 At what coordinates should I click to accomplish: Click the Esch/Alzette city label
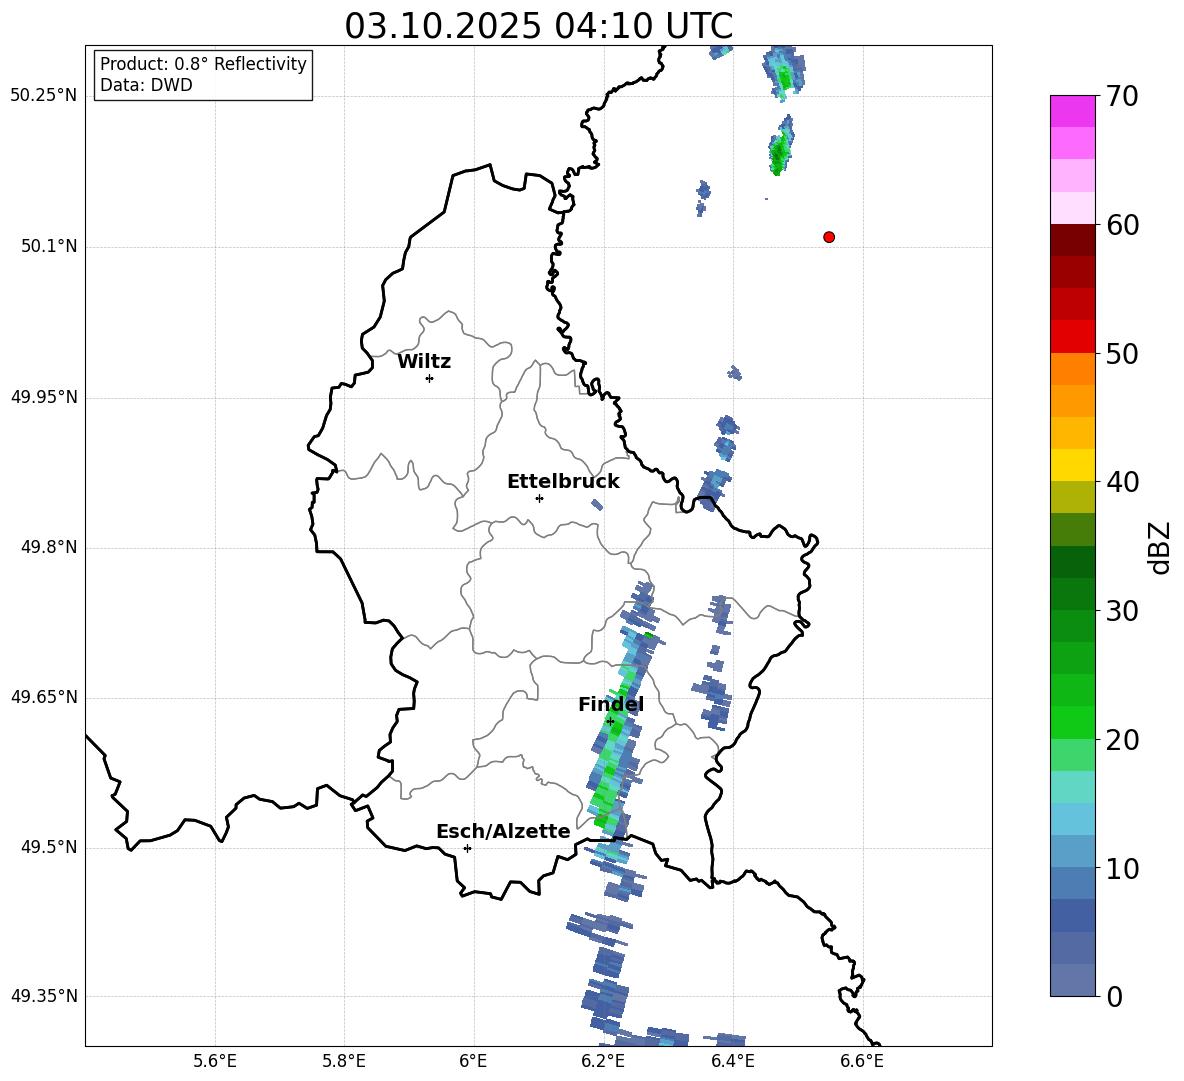[x=503, y=831]
